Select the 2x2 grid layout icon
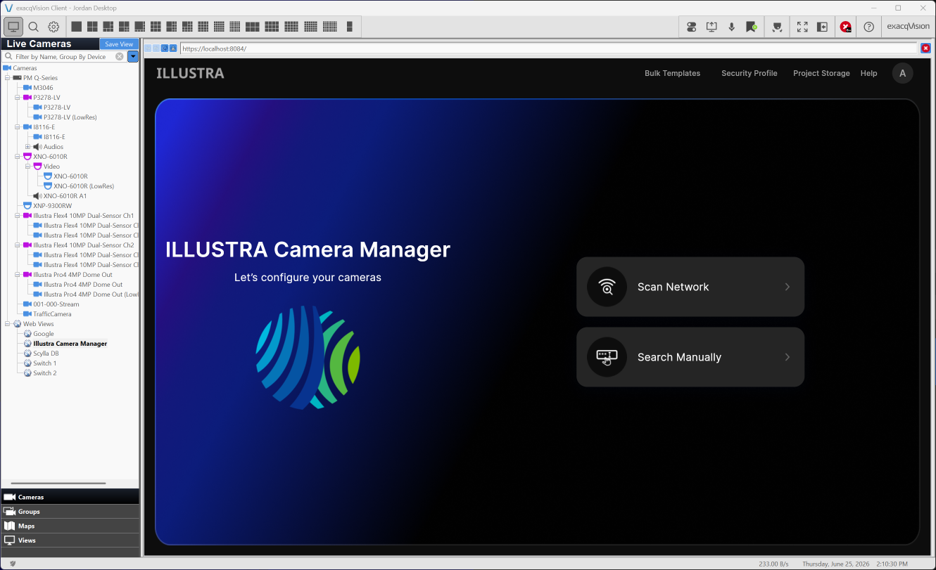This screenshot has width=936, height=570. pyautogui.click(x=92, y=26)
